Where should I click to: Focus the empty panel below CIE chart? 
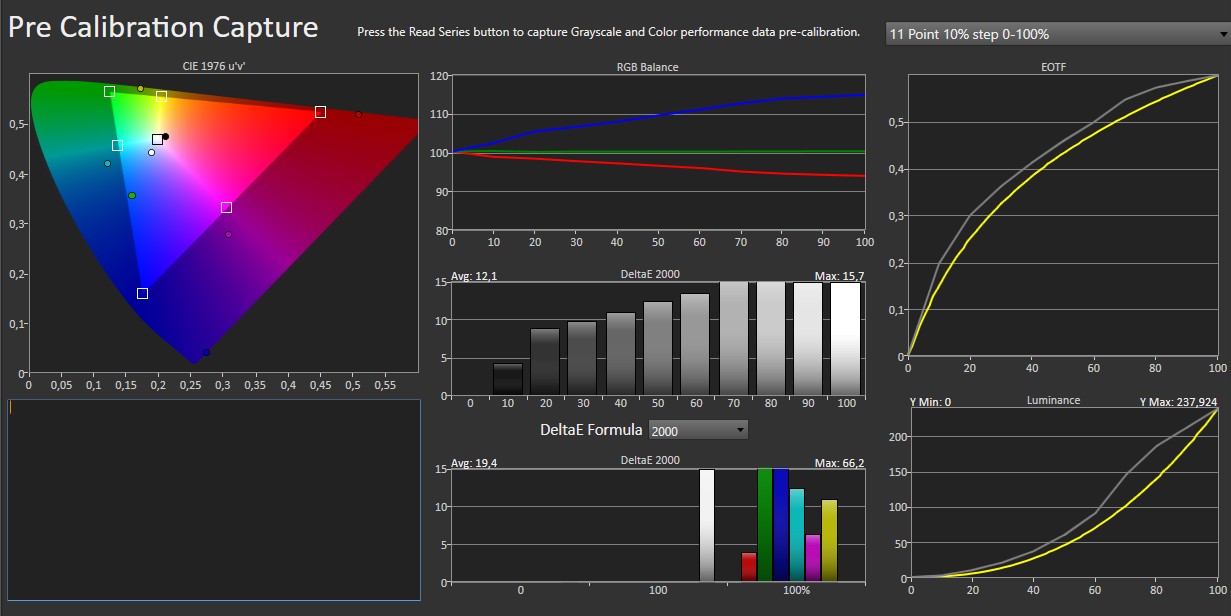point(213,499)
